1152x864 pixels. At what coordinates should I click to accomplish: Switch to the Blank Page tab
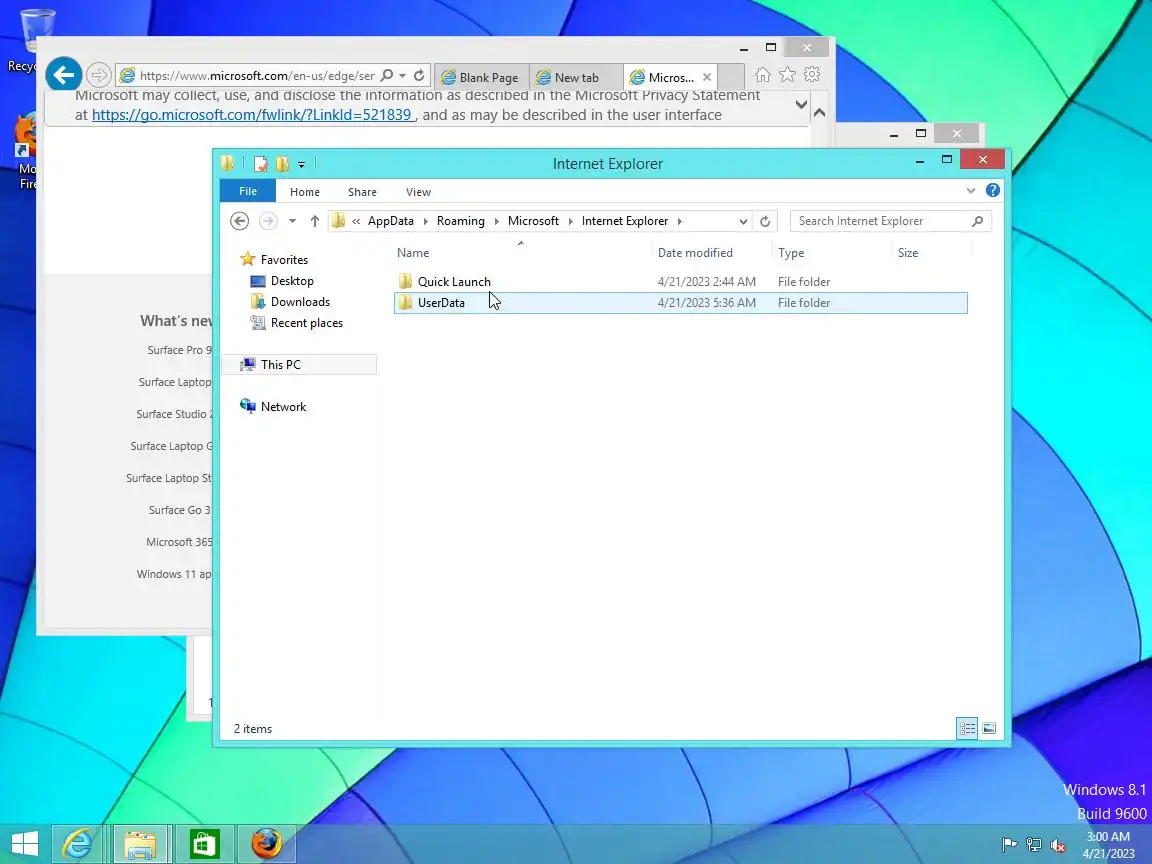[481, 77]
